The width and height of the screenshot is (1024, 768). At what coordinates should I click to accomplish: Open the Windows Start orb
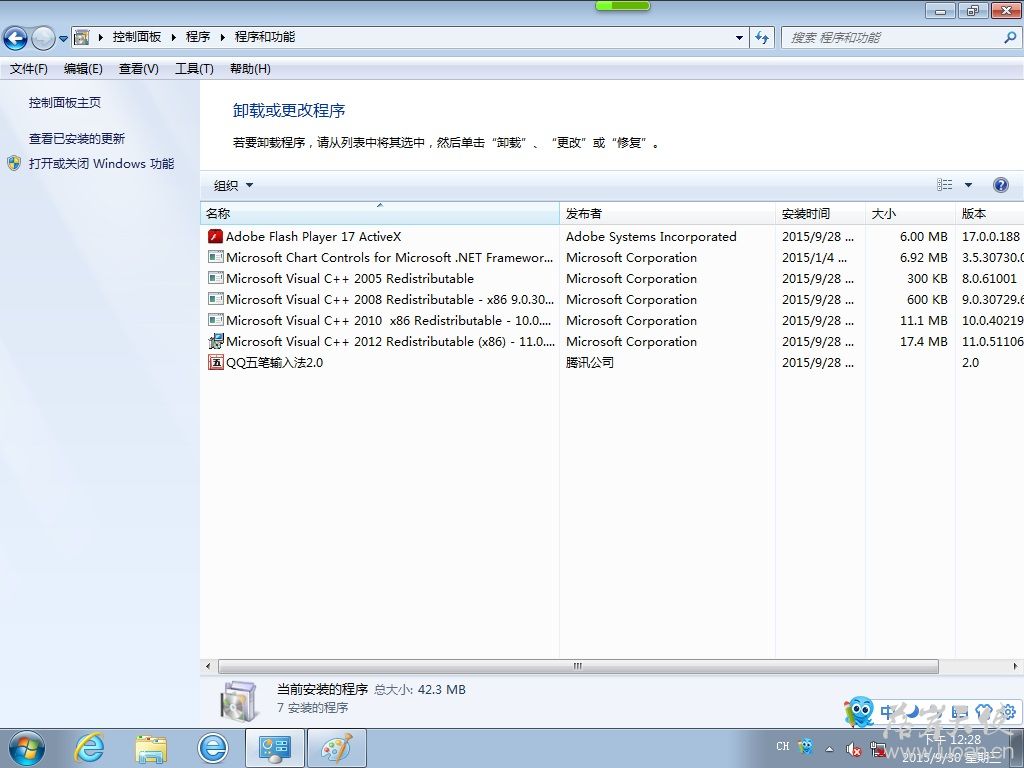pos(26,748)
